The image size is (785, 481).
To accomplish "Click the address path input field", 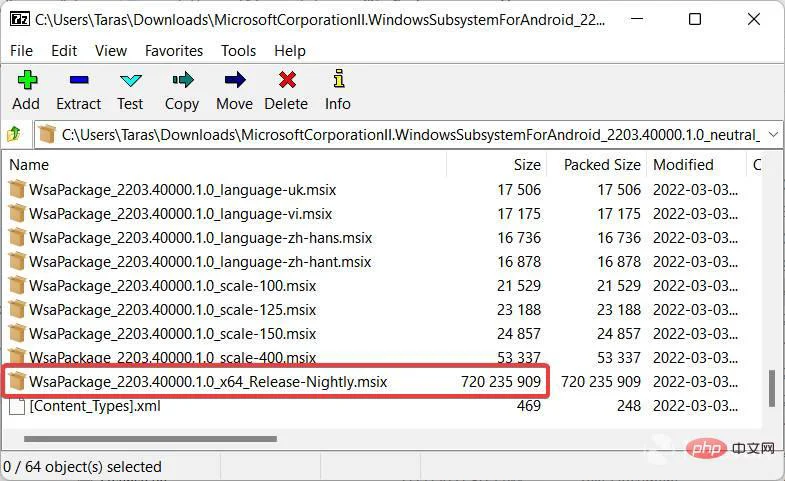I will 411,135.
